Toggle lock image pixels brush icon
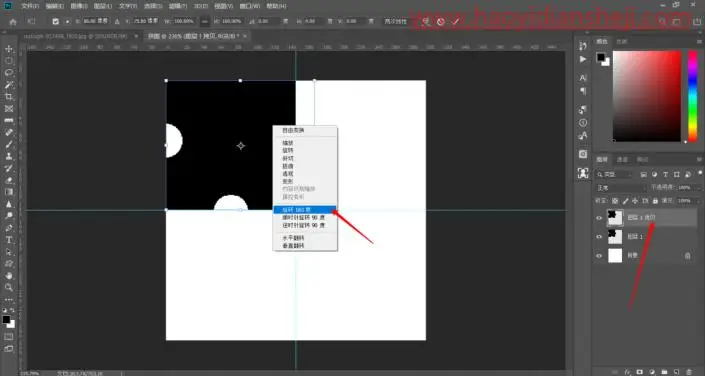The height and width of the screenshot is (376, 705). coord(625,201)
